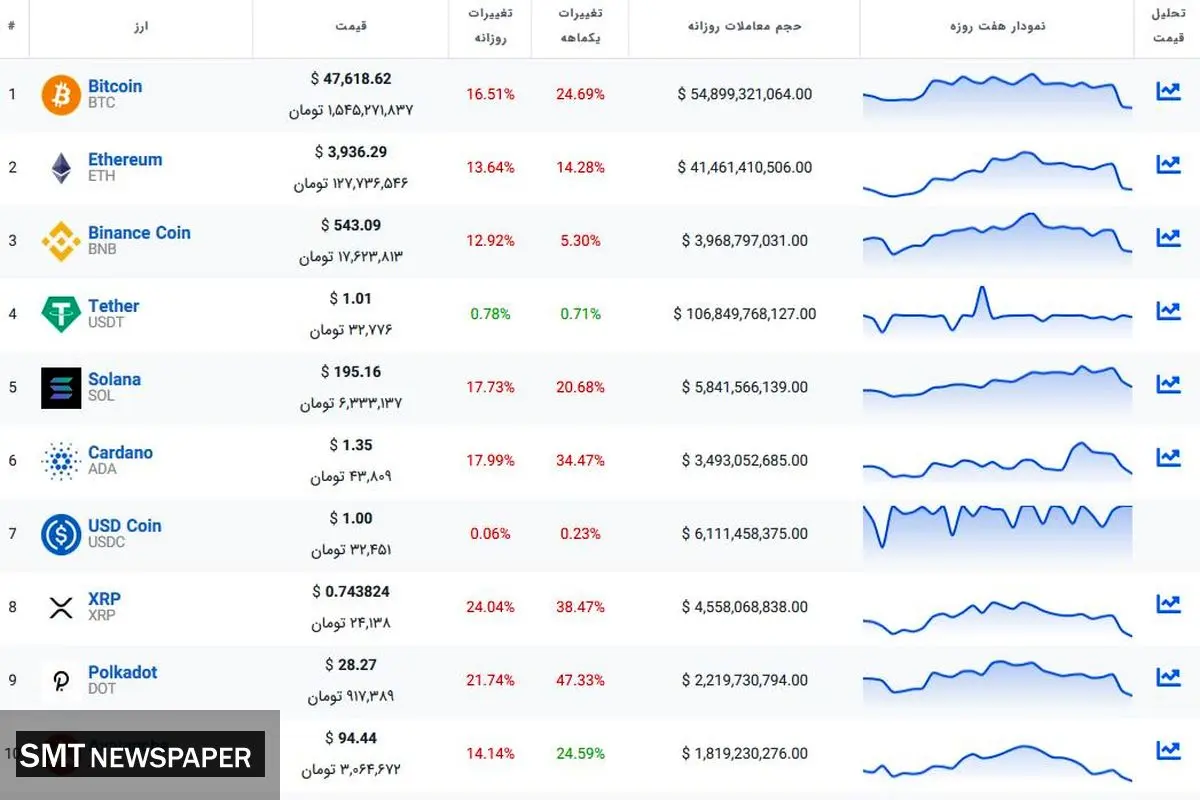Image resolution: width=1200 pixels, height=800 pixels.
Task: Select Ethereum volume $ 41,461,410,506.00
Action: pos(745,167)
